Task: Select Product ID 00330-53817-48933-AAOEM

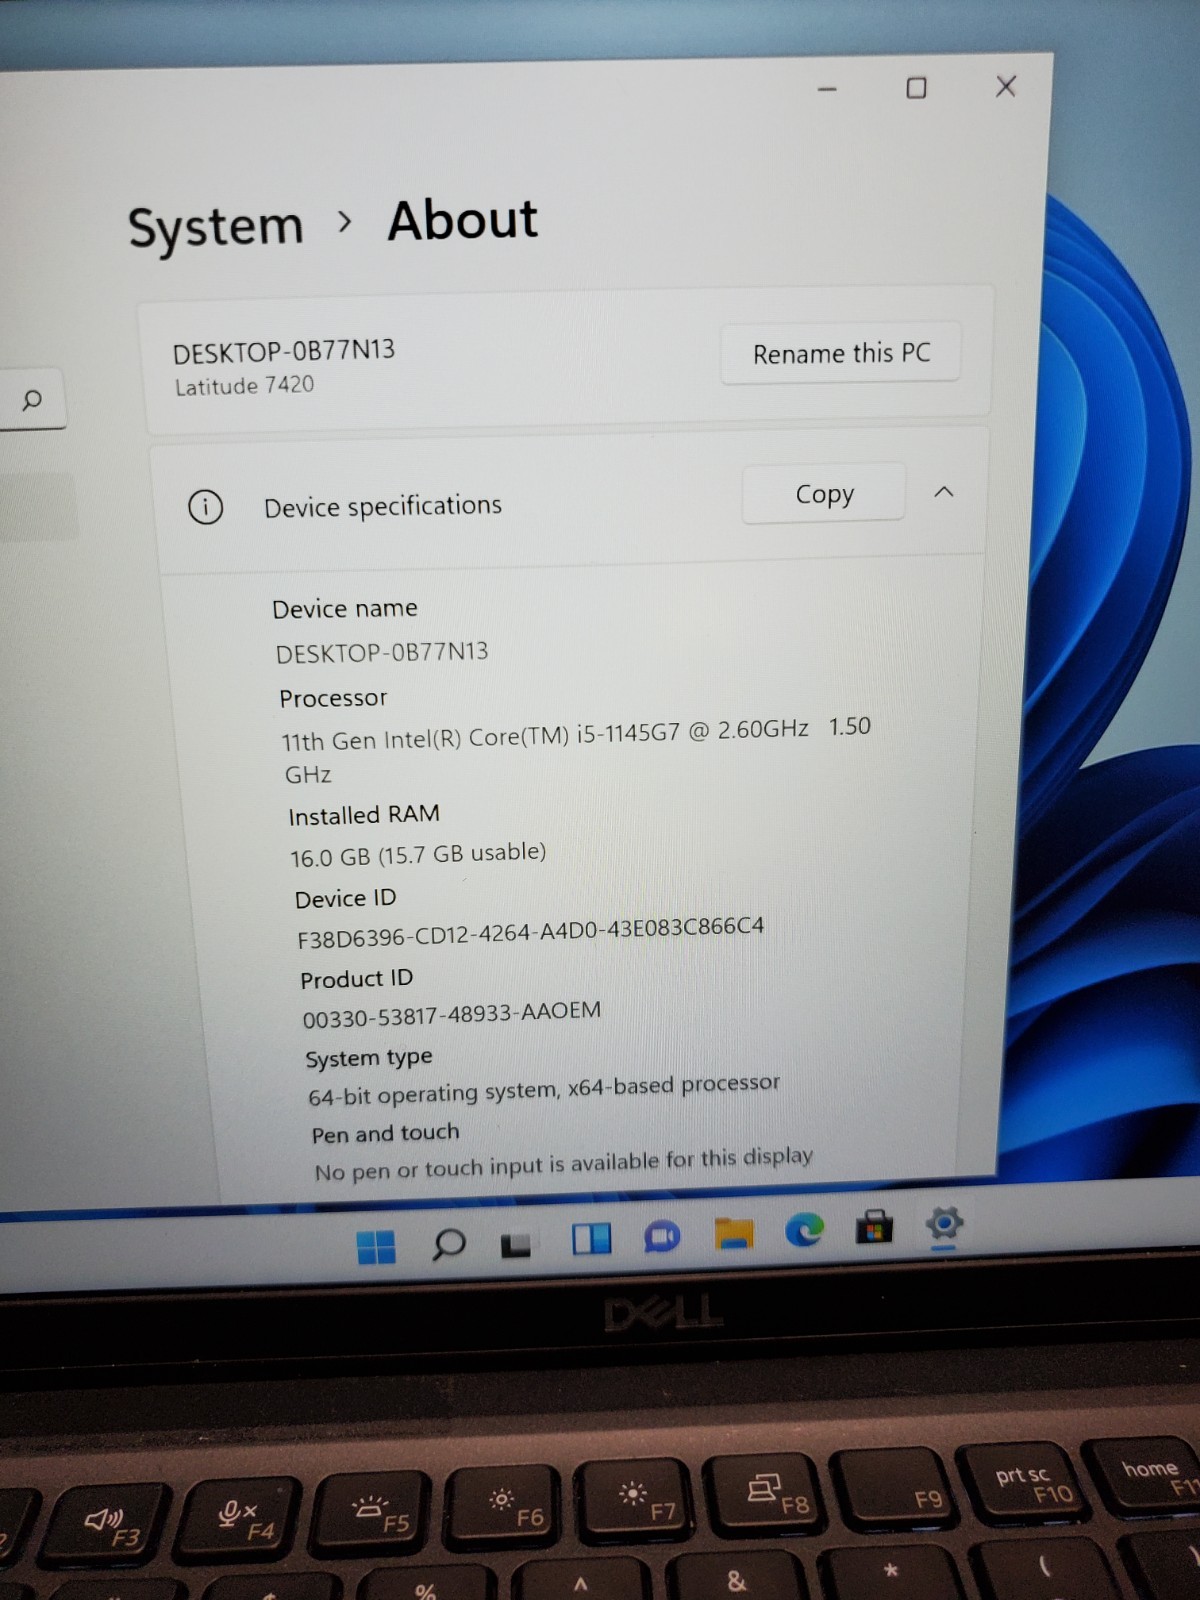Action: tap(452, 1014)
